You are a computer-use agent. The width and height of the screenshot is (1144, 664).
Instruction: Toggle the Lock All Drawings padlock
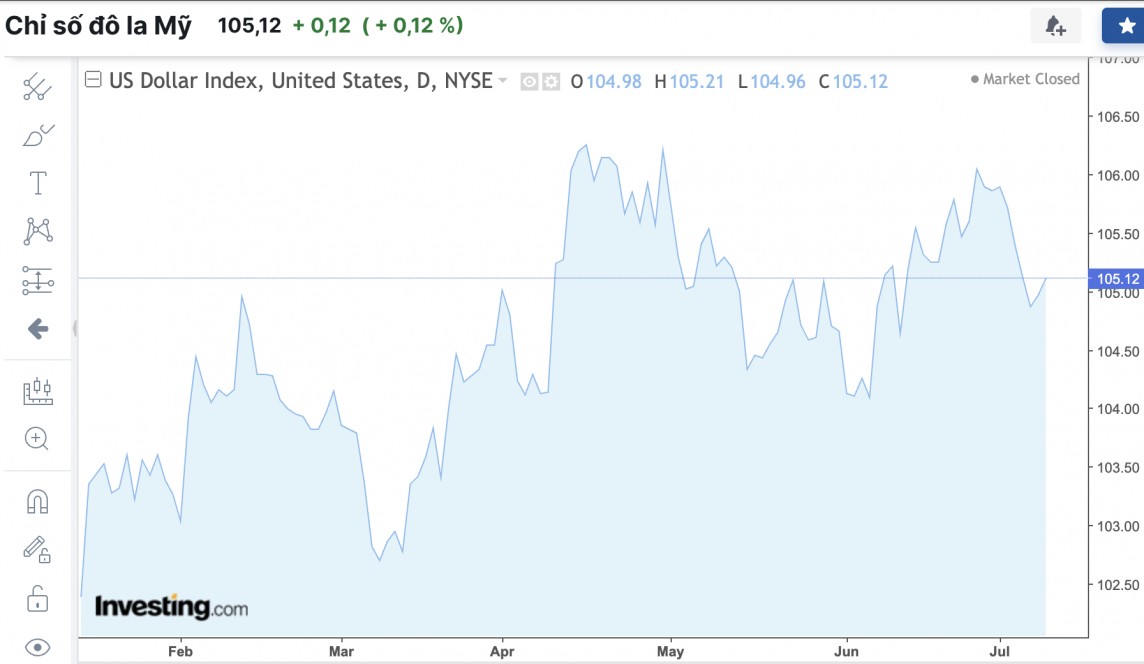coord(37,598)
